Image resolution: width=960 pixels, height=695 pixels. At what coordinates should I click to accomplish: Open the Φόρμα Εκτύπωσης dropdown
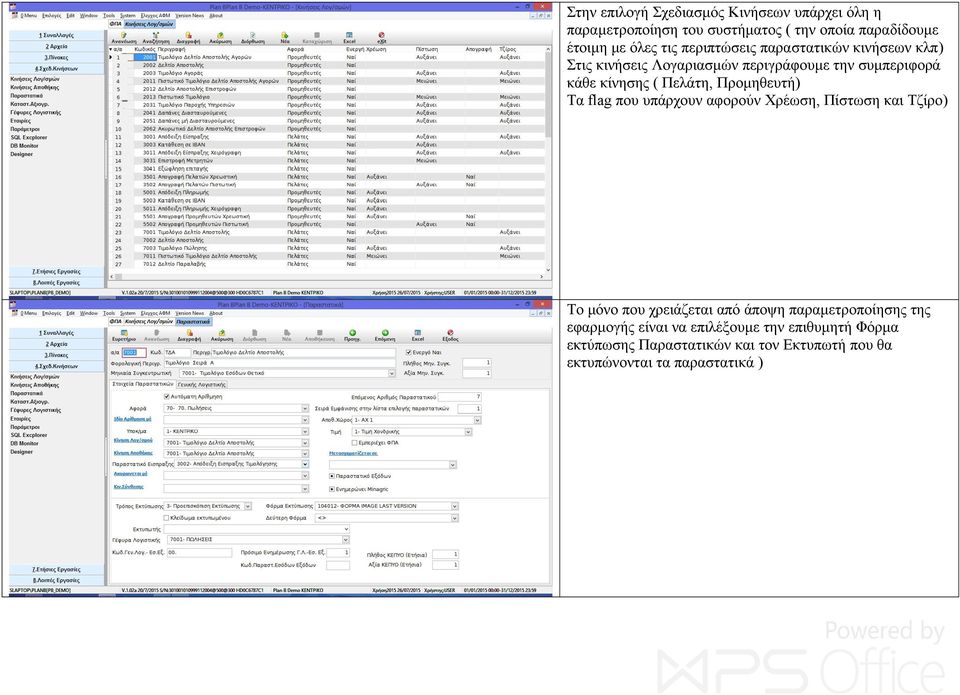click(x=454, y=506)
